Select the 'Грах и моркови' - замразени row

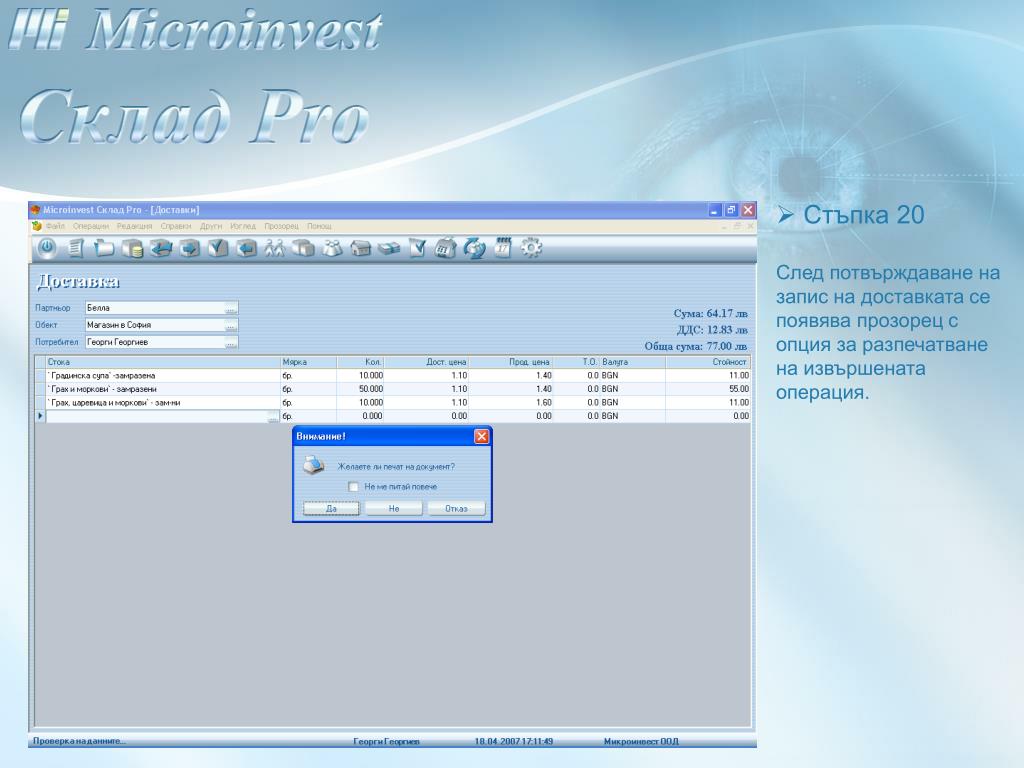pyautogui.click(x=392, y=389)
